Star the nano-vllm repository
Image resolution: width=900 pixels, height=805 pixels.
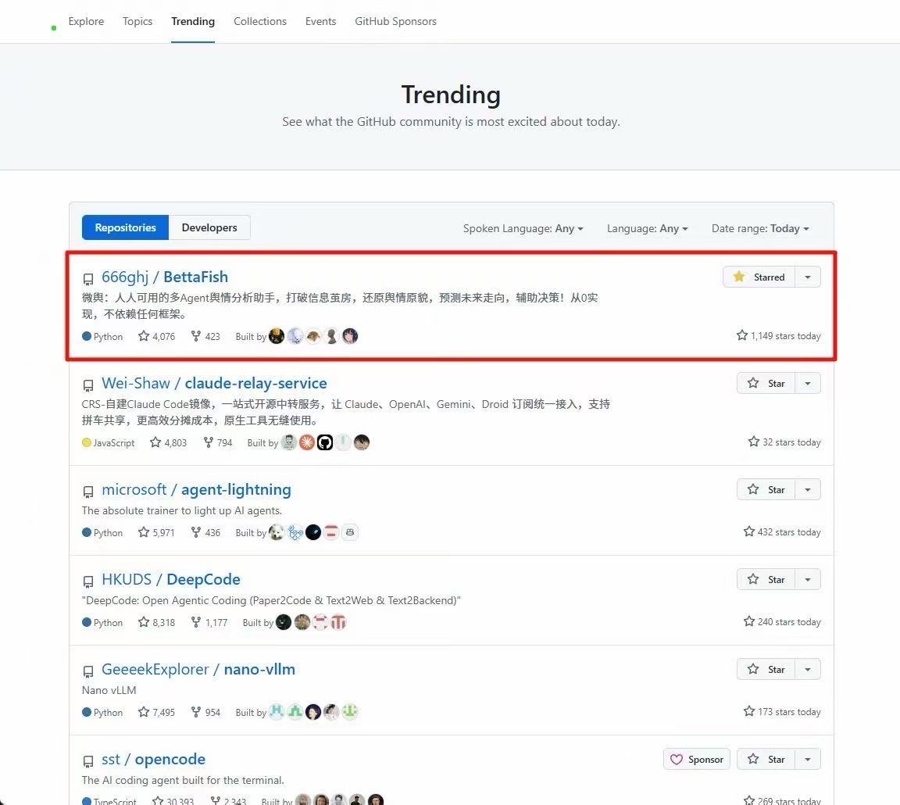pyautogui.click(x=766, y=669)
